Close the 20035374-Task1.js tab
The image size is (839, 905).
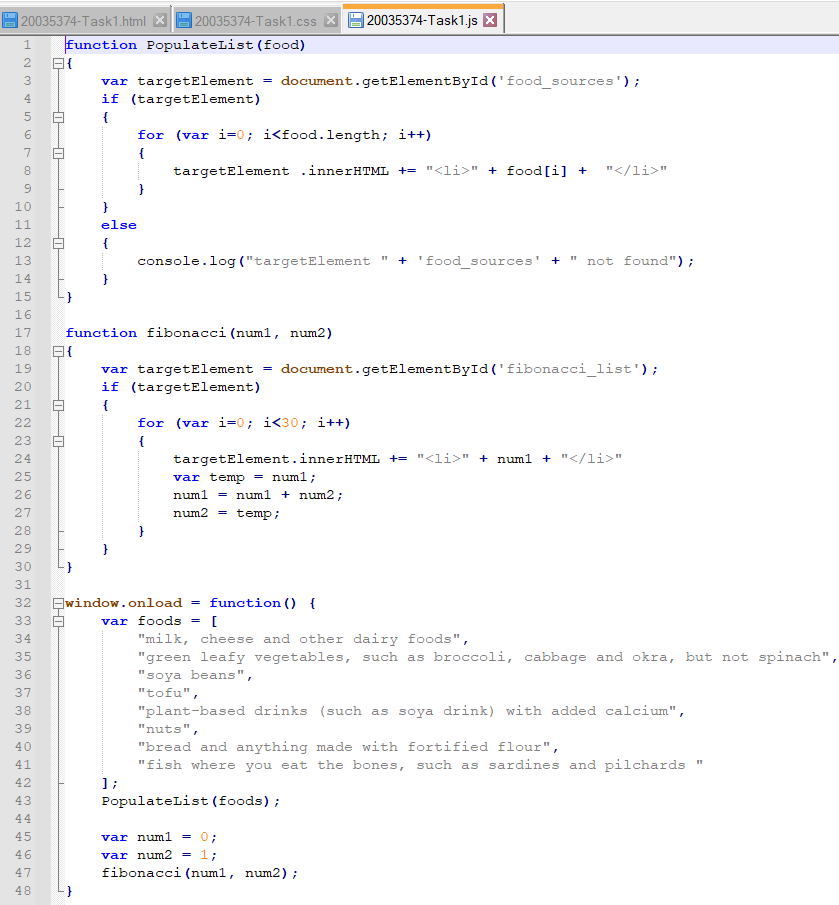(490, 20)
